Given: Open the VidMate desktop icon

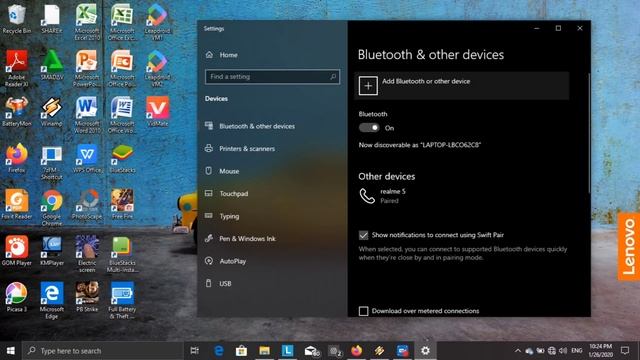Looking at the screenshot, I should [x=158, y=111].
